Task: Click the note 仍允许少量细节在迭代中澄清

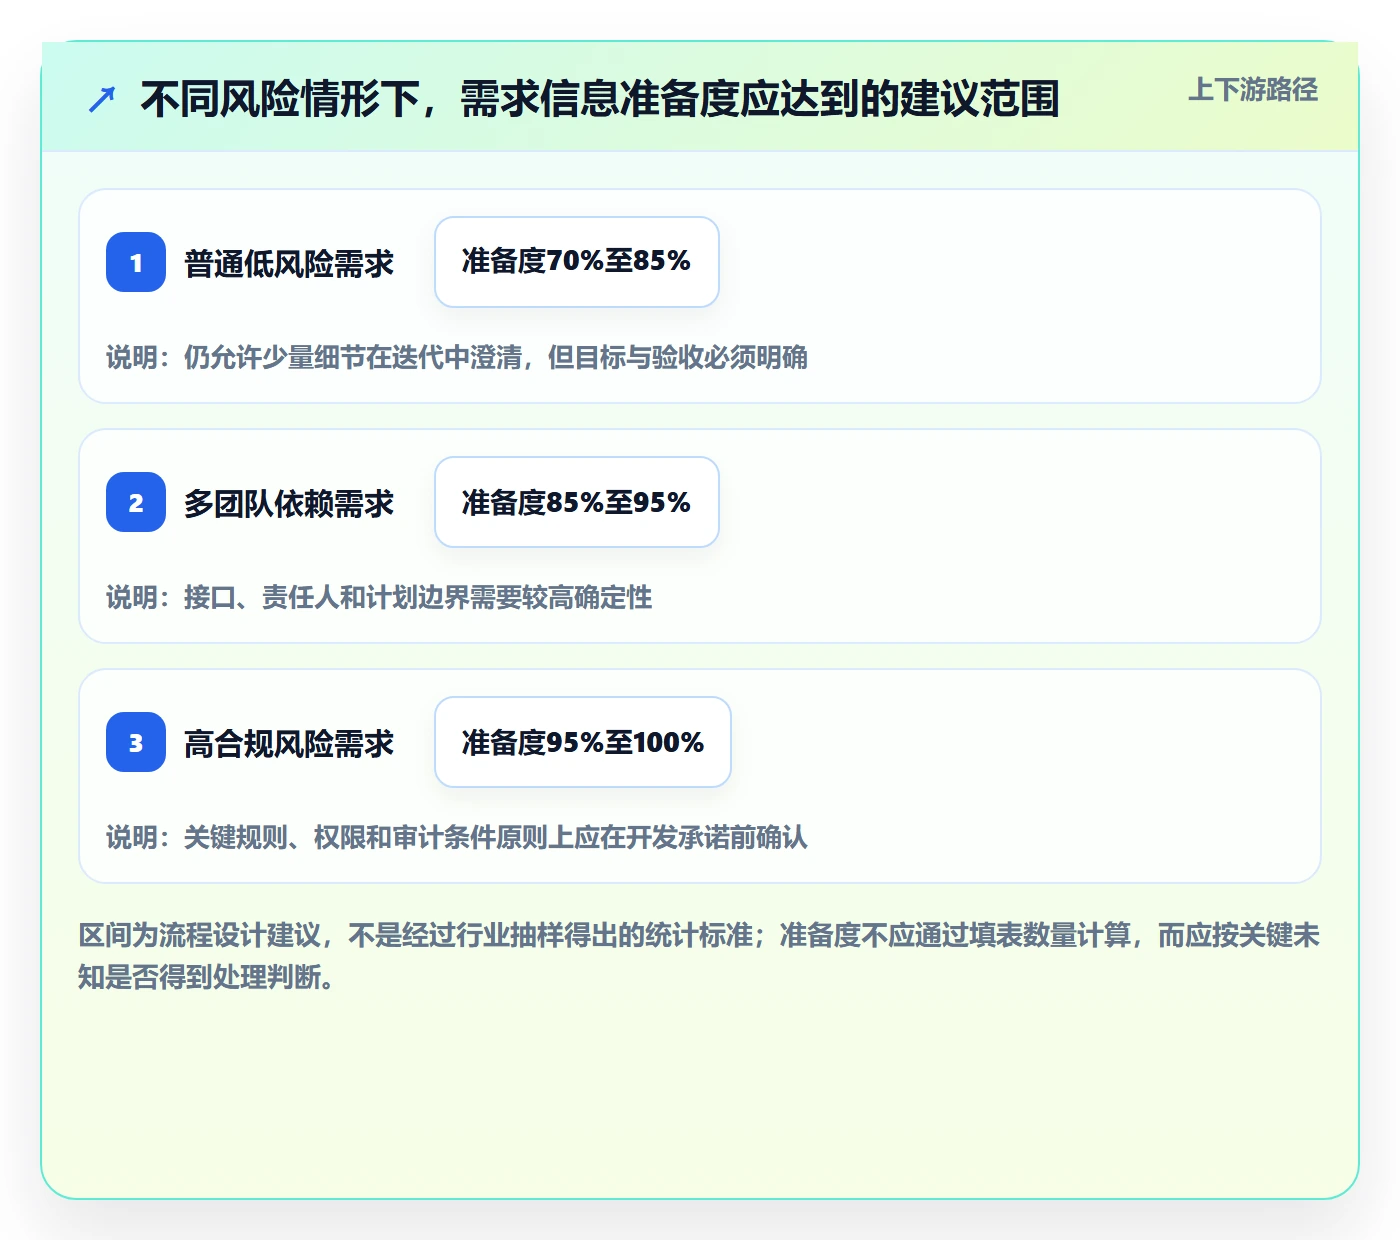Action: pos(457,357)
